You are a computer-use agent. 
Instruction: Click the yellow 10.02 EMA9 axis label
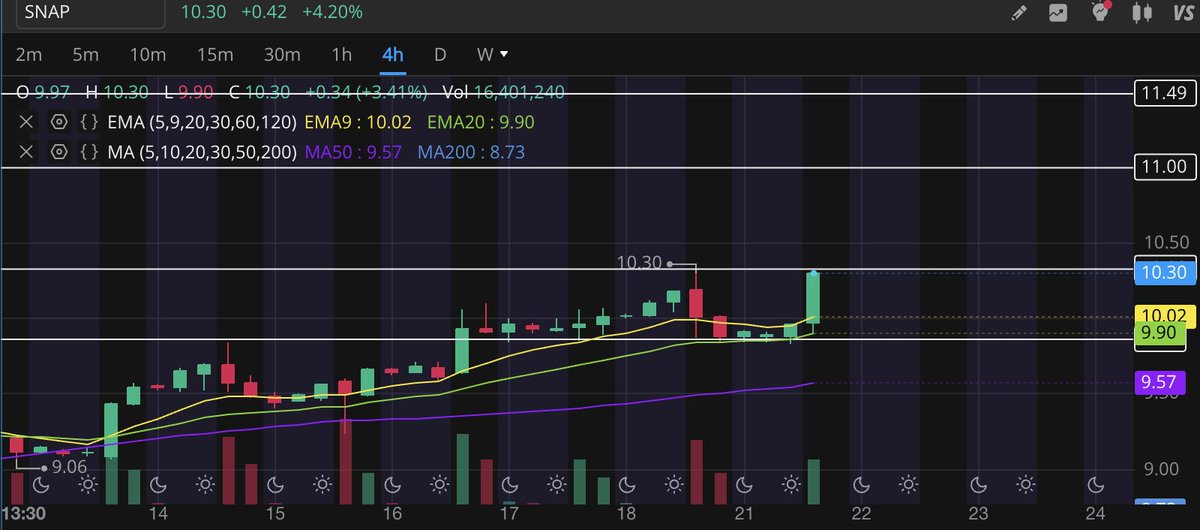point(1164,315)
